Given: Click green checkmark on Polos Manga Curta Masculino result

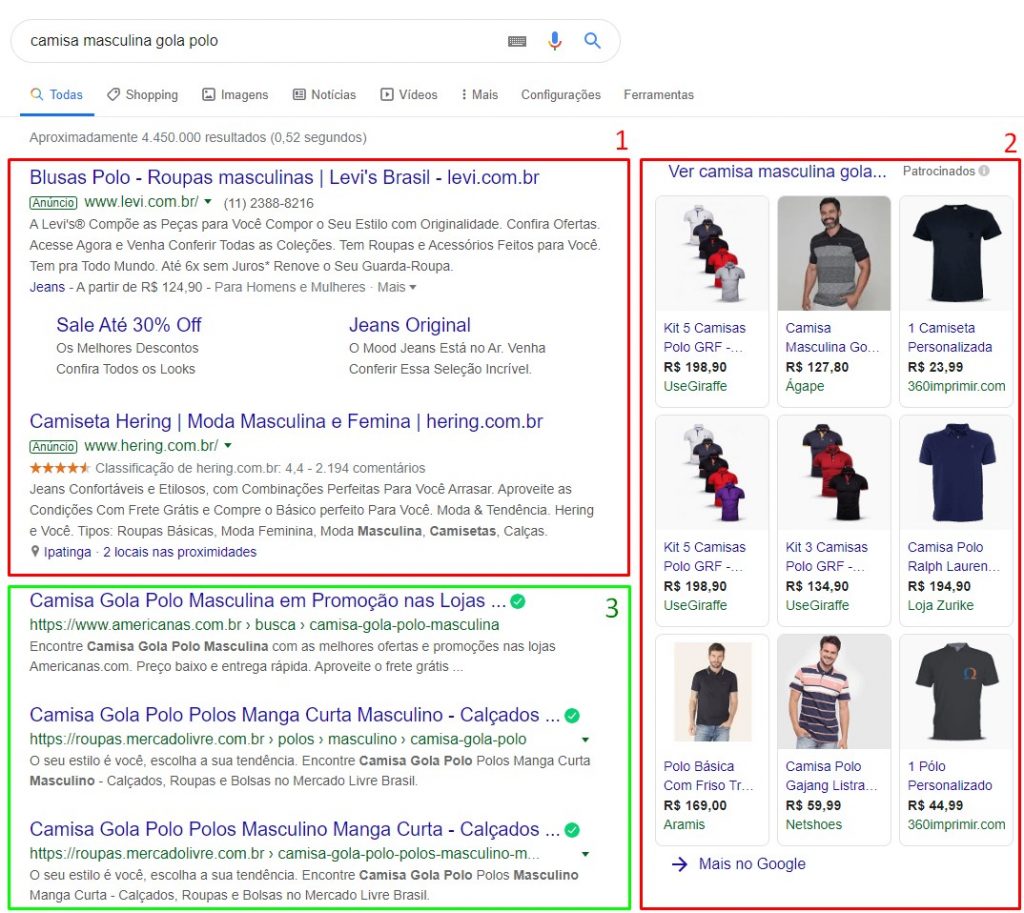Looking at the screenshot, I should 571,715.
